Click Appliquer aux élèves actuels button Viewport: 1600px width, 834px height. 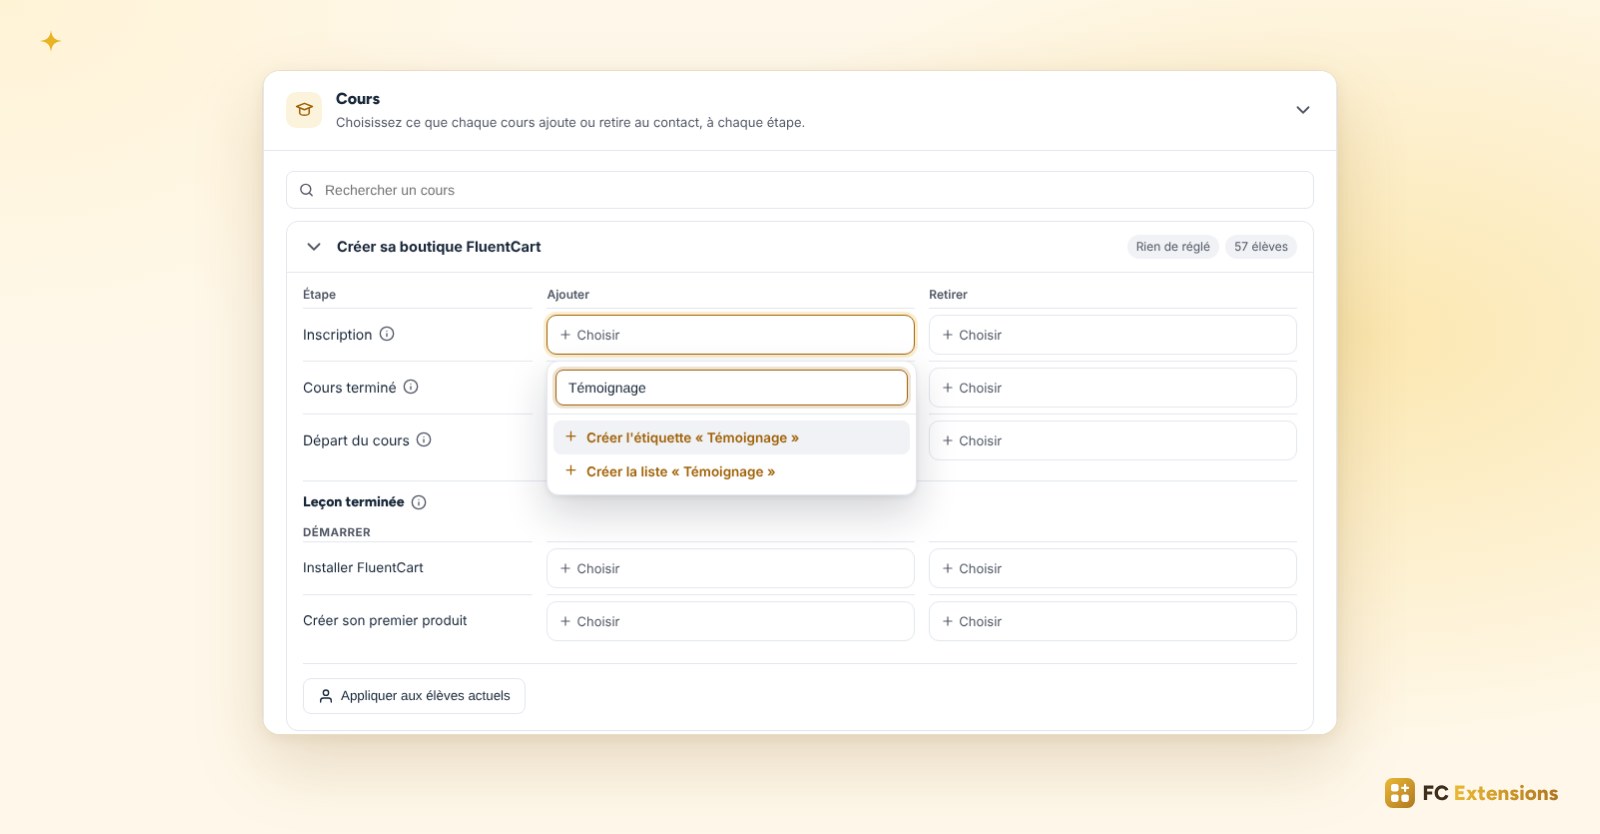coord(414,696)
